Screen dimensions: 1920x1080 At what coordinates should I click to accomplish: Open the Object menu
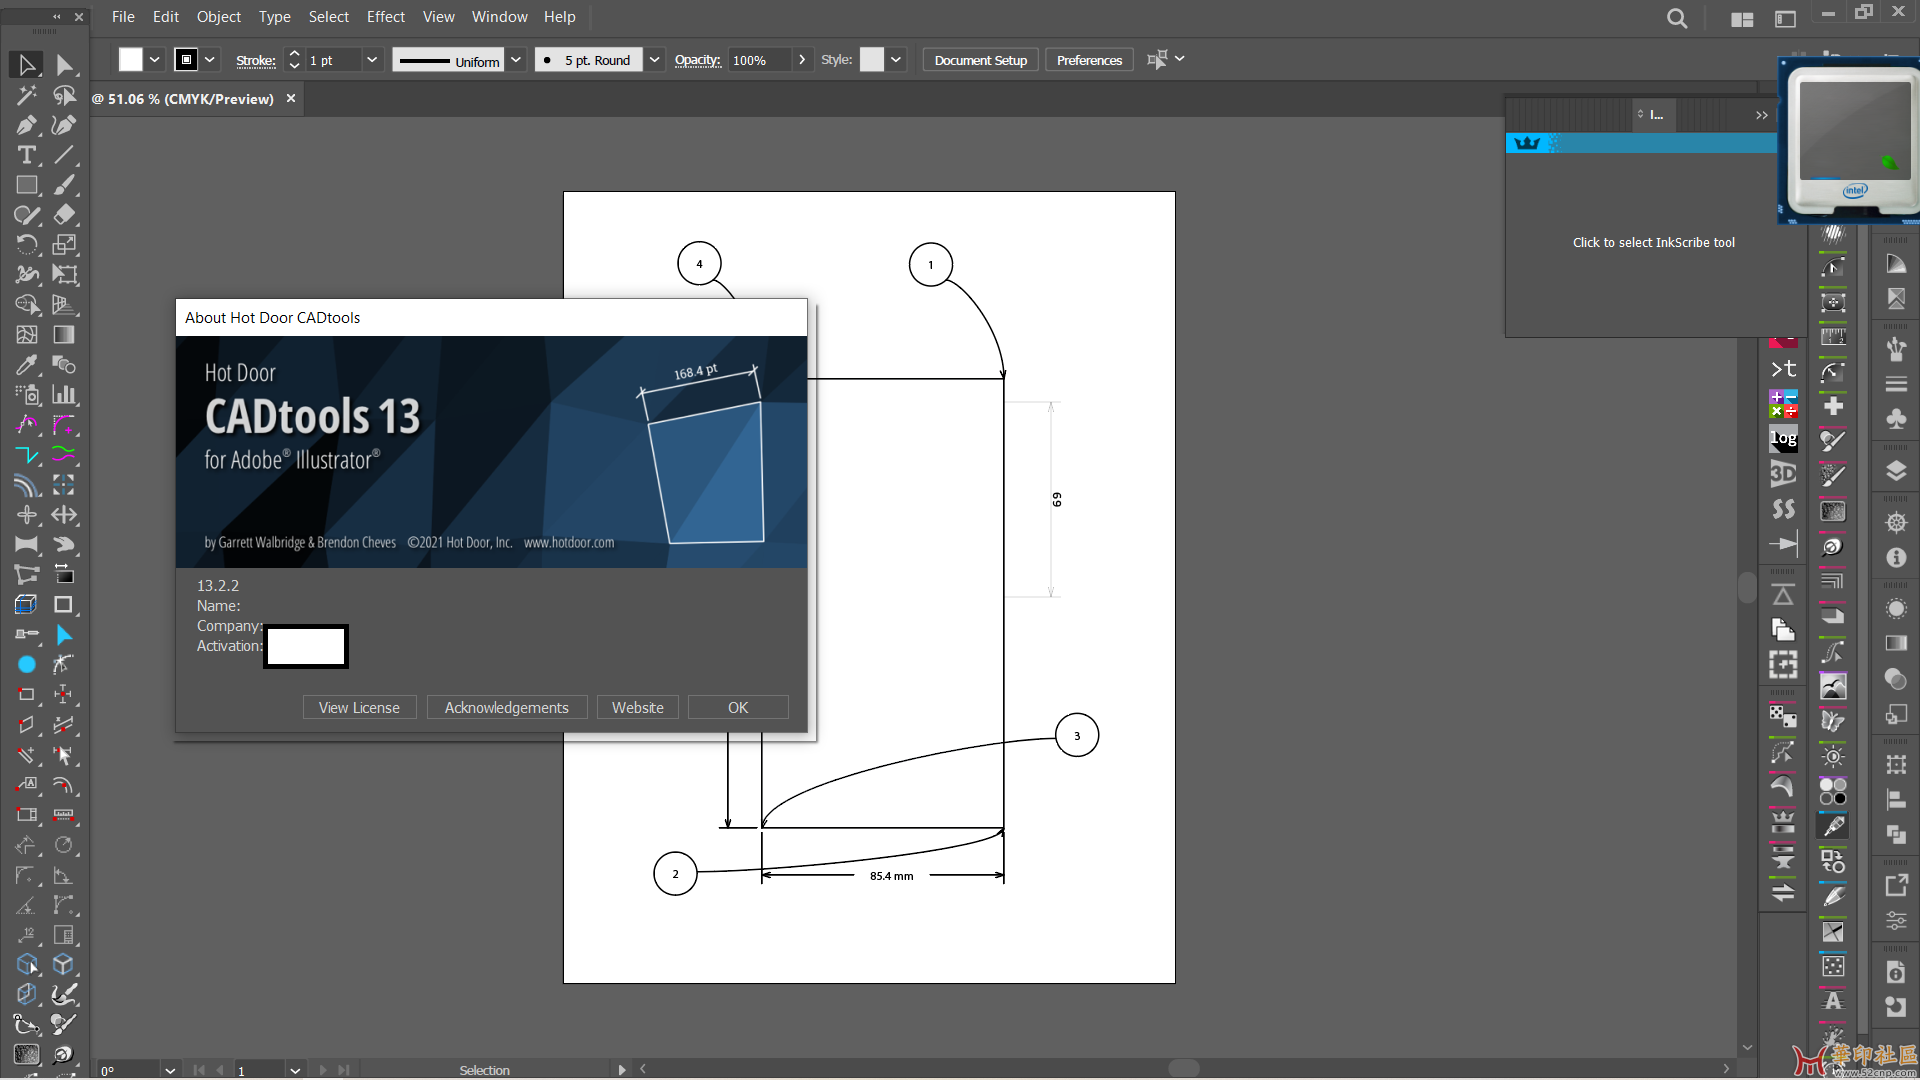click(219, 17)
